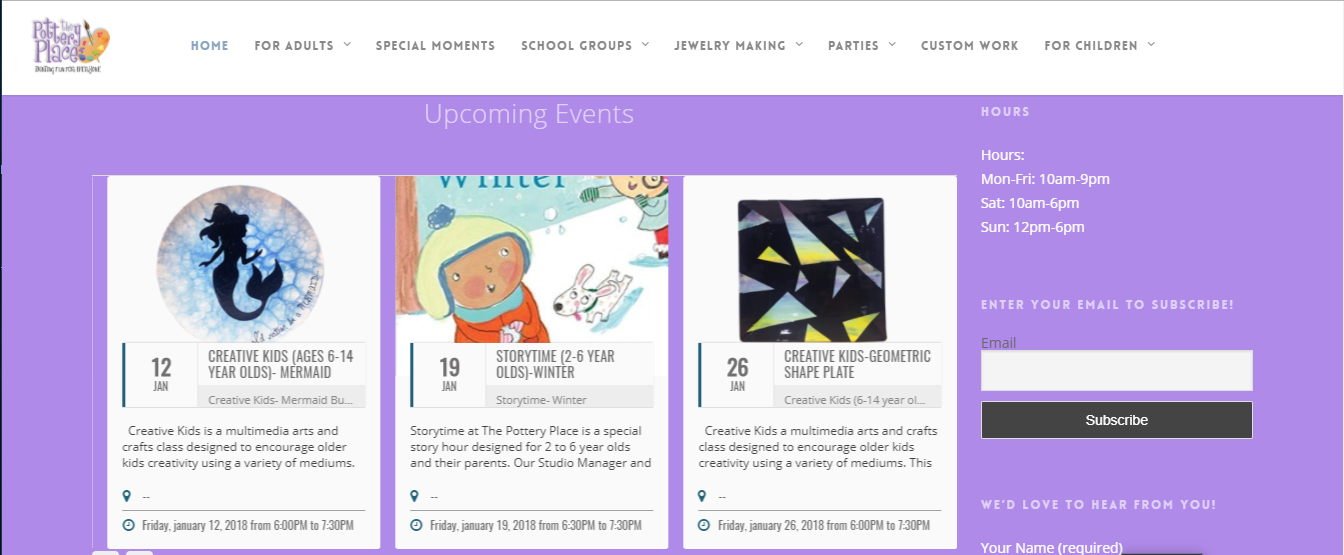Open the Jewelry Making dropdown arrow
The image size is (1344, 555).
click(x=798, y=45)
